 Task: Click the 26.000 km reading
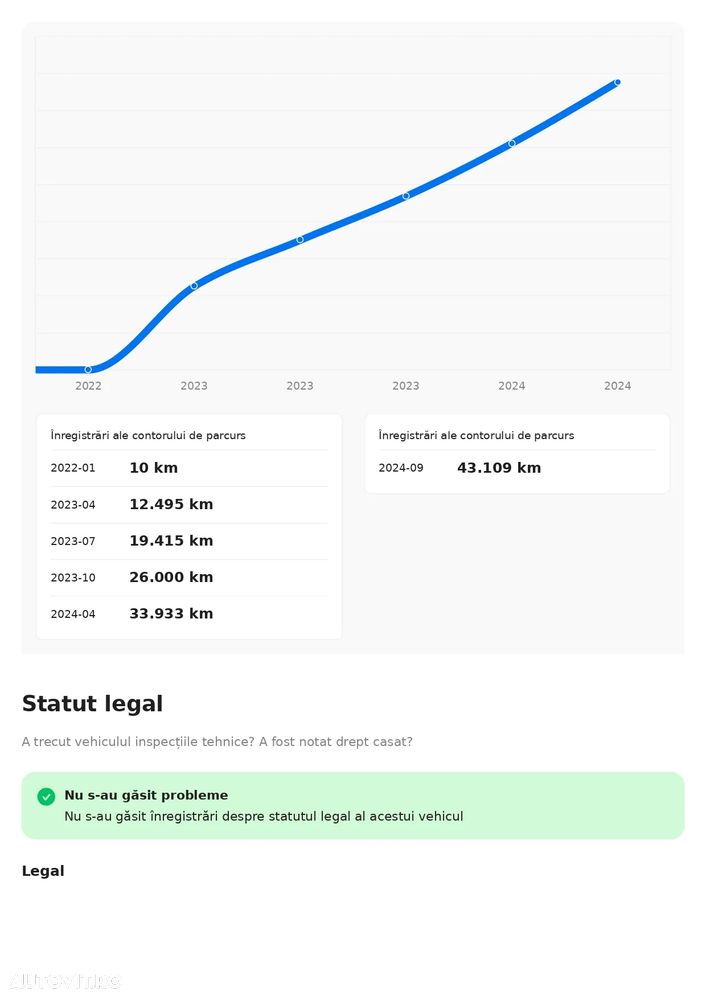click(x=171, y=577)
